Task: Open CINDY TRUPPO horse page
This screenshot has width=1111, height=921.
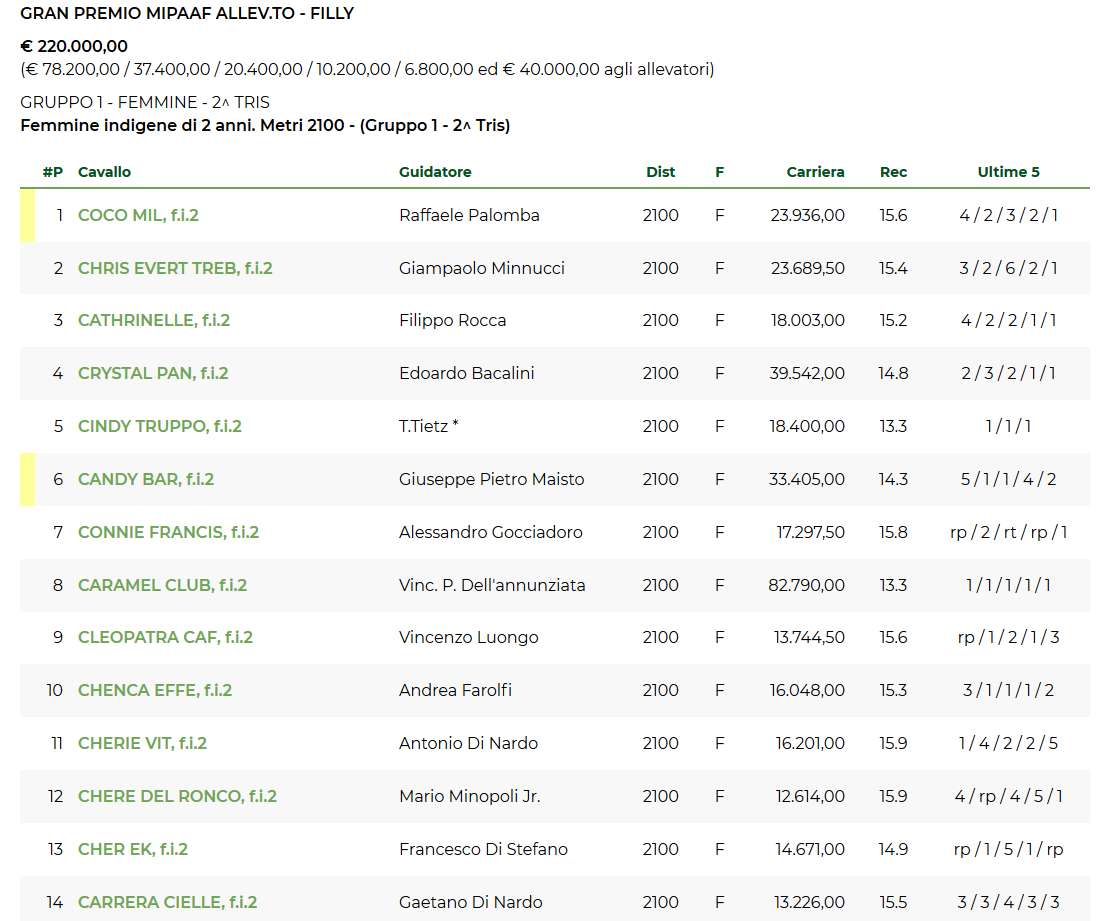Action: coord(160,426)
